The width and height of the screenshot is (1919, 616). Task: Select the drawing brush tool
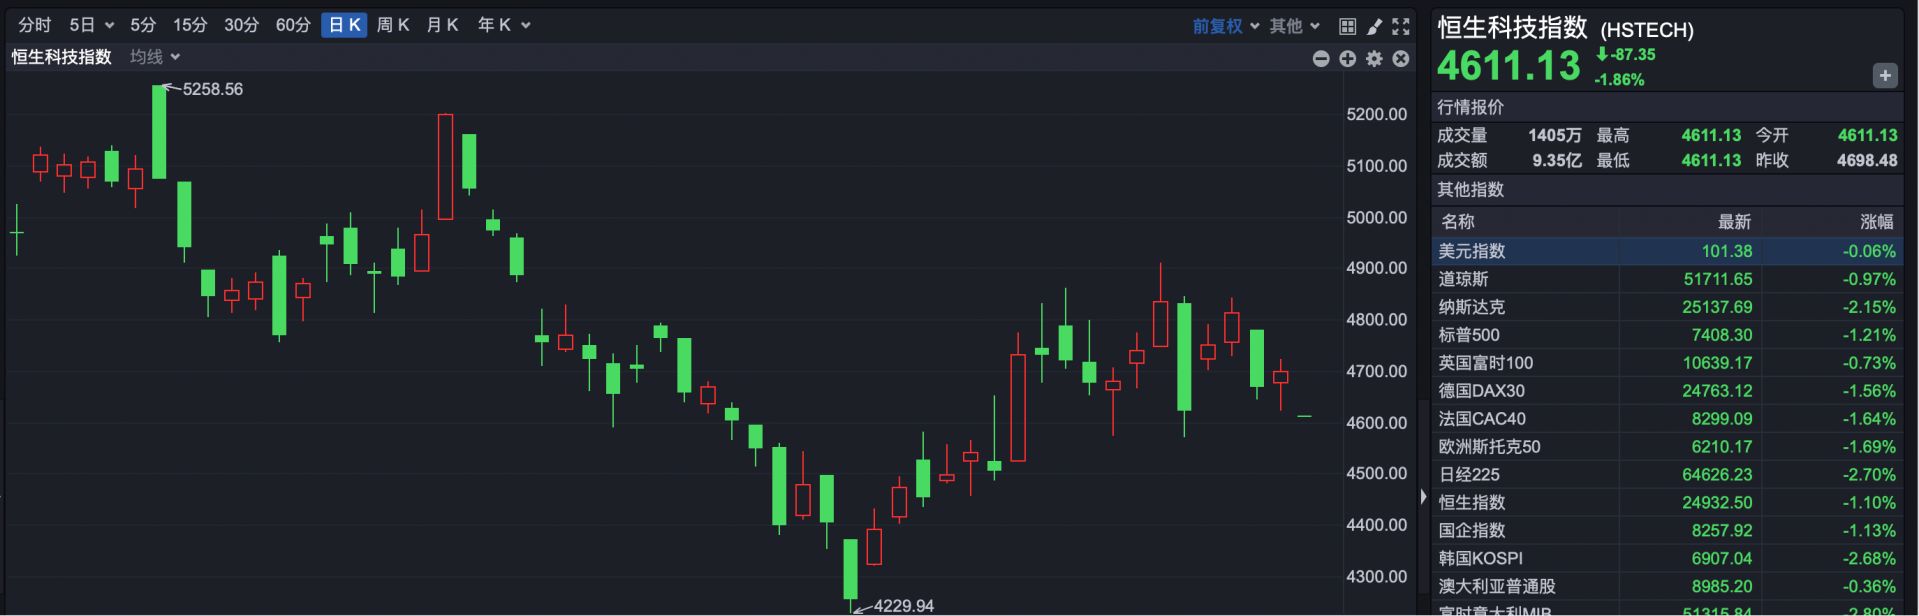(1374, 26)
